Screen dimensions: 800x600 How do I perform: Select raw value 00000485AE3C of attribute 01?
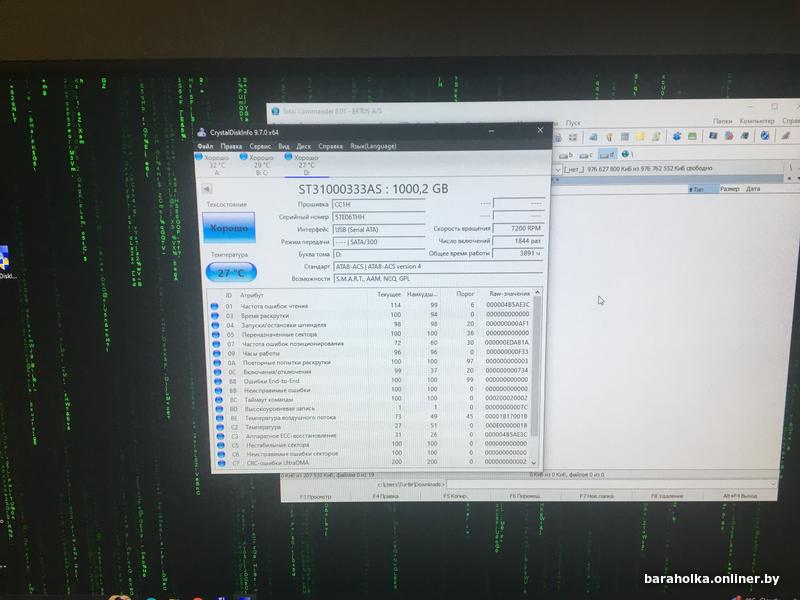pos(508,305)
